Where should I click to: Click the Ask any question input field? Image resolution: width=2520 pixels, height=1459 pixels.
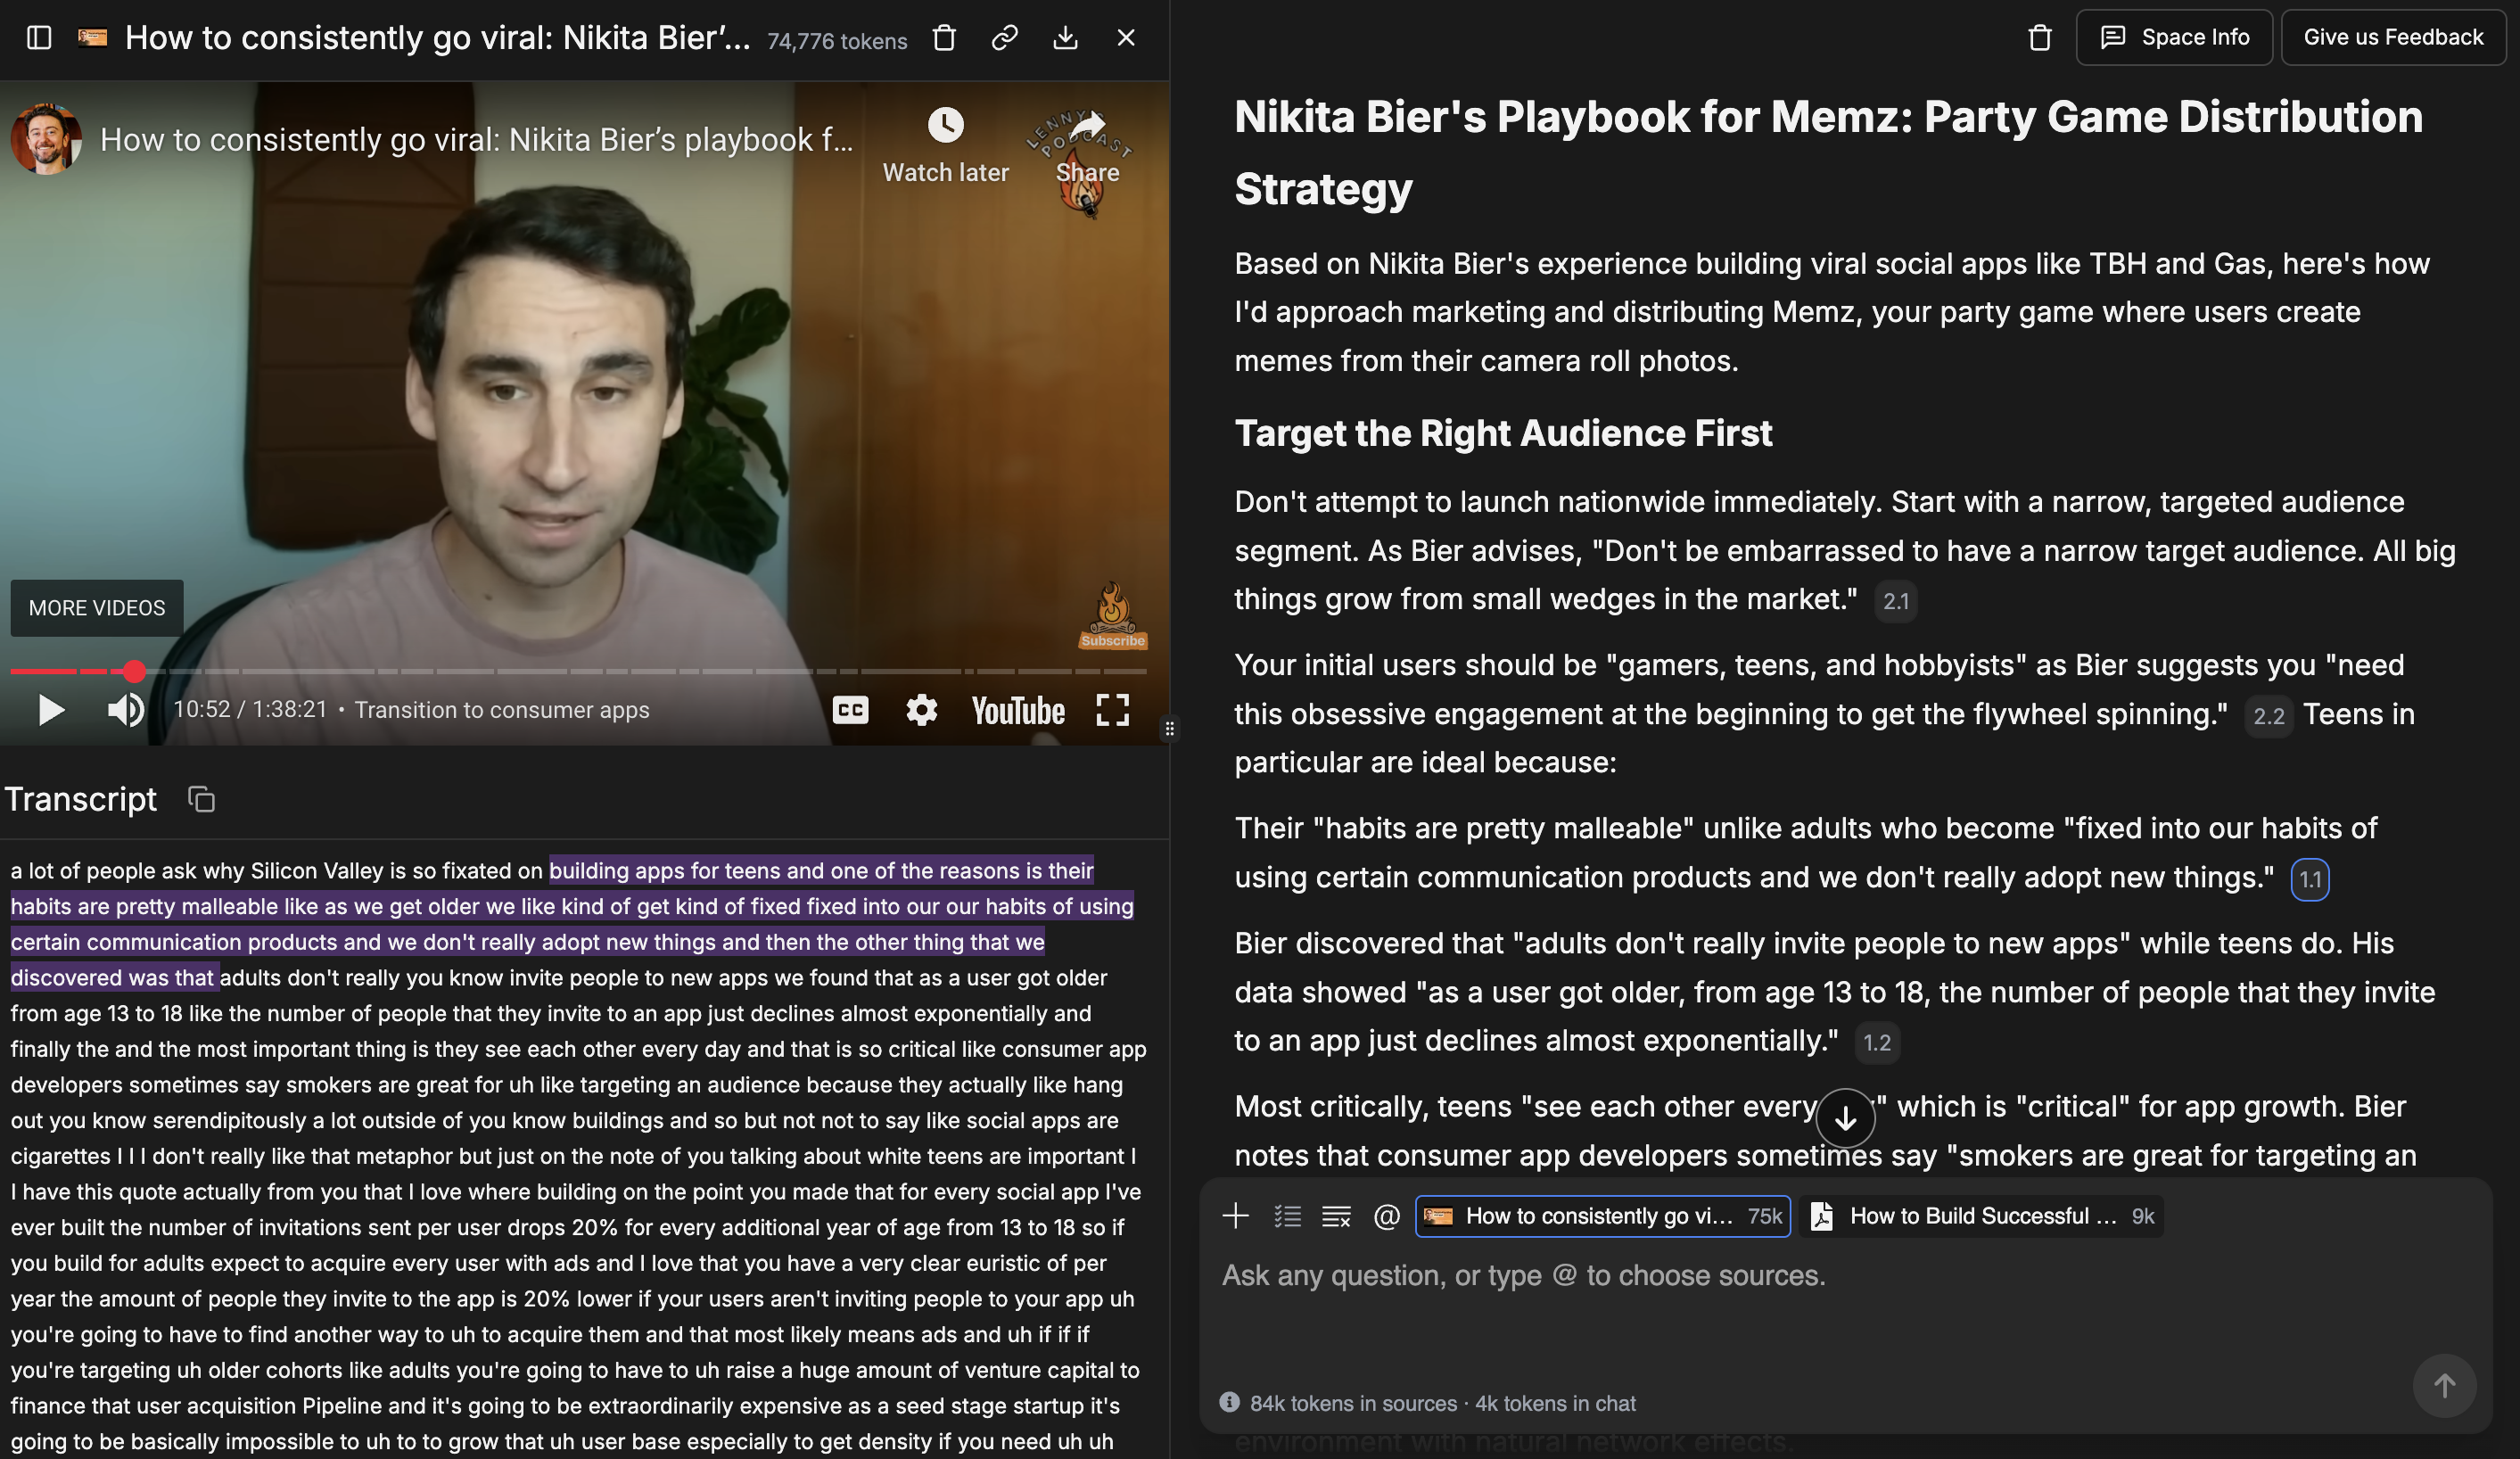click(x=1700, y=1275)
